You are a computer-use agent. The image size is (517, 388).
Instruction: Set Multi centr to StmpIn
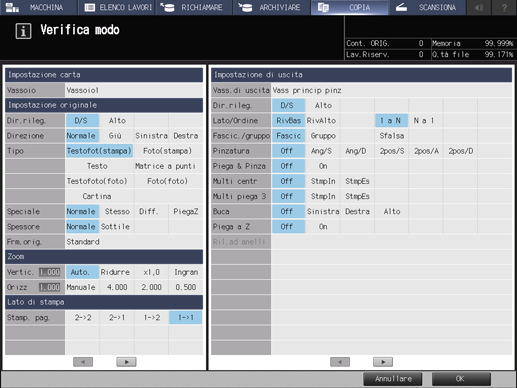point(323,181)
